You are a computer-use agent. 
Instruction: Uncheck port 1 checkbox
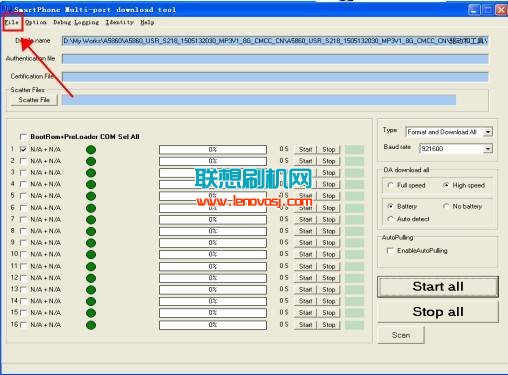(x=23, y=149)
